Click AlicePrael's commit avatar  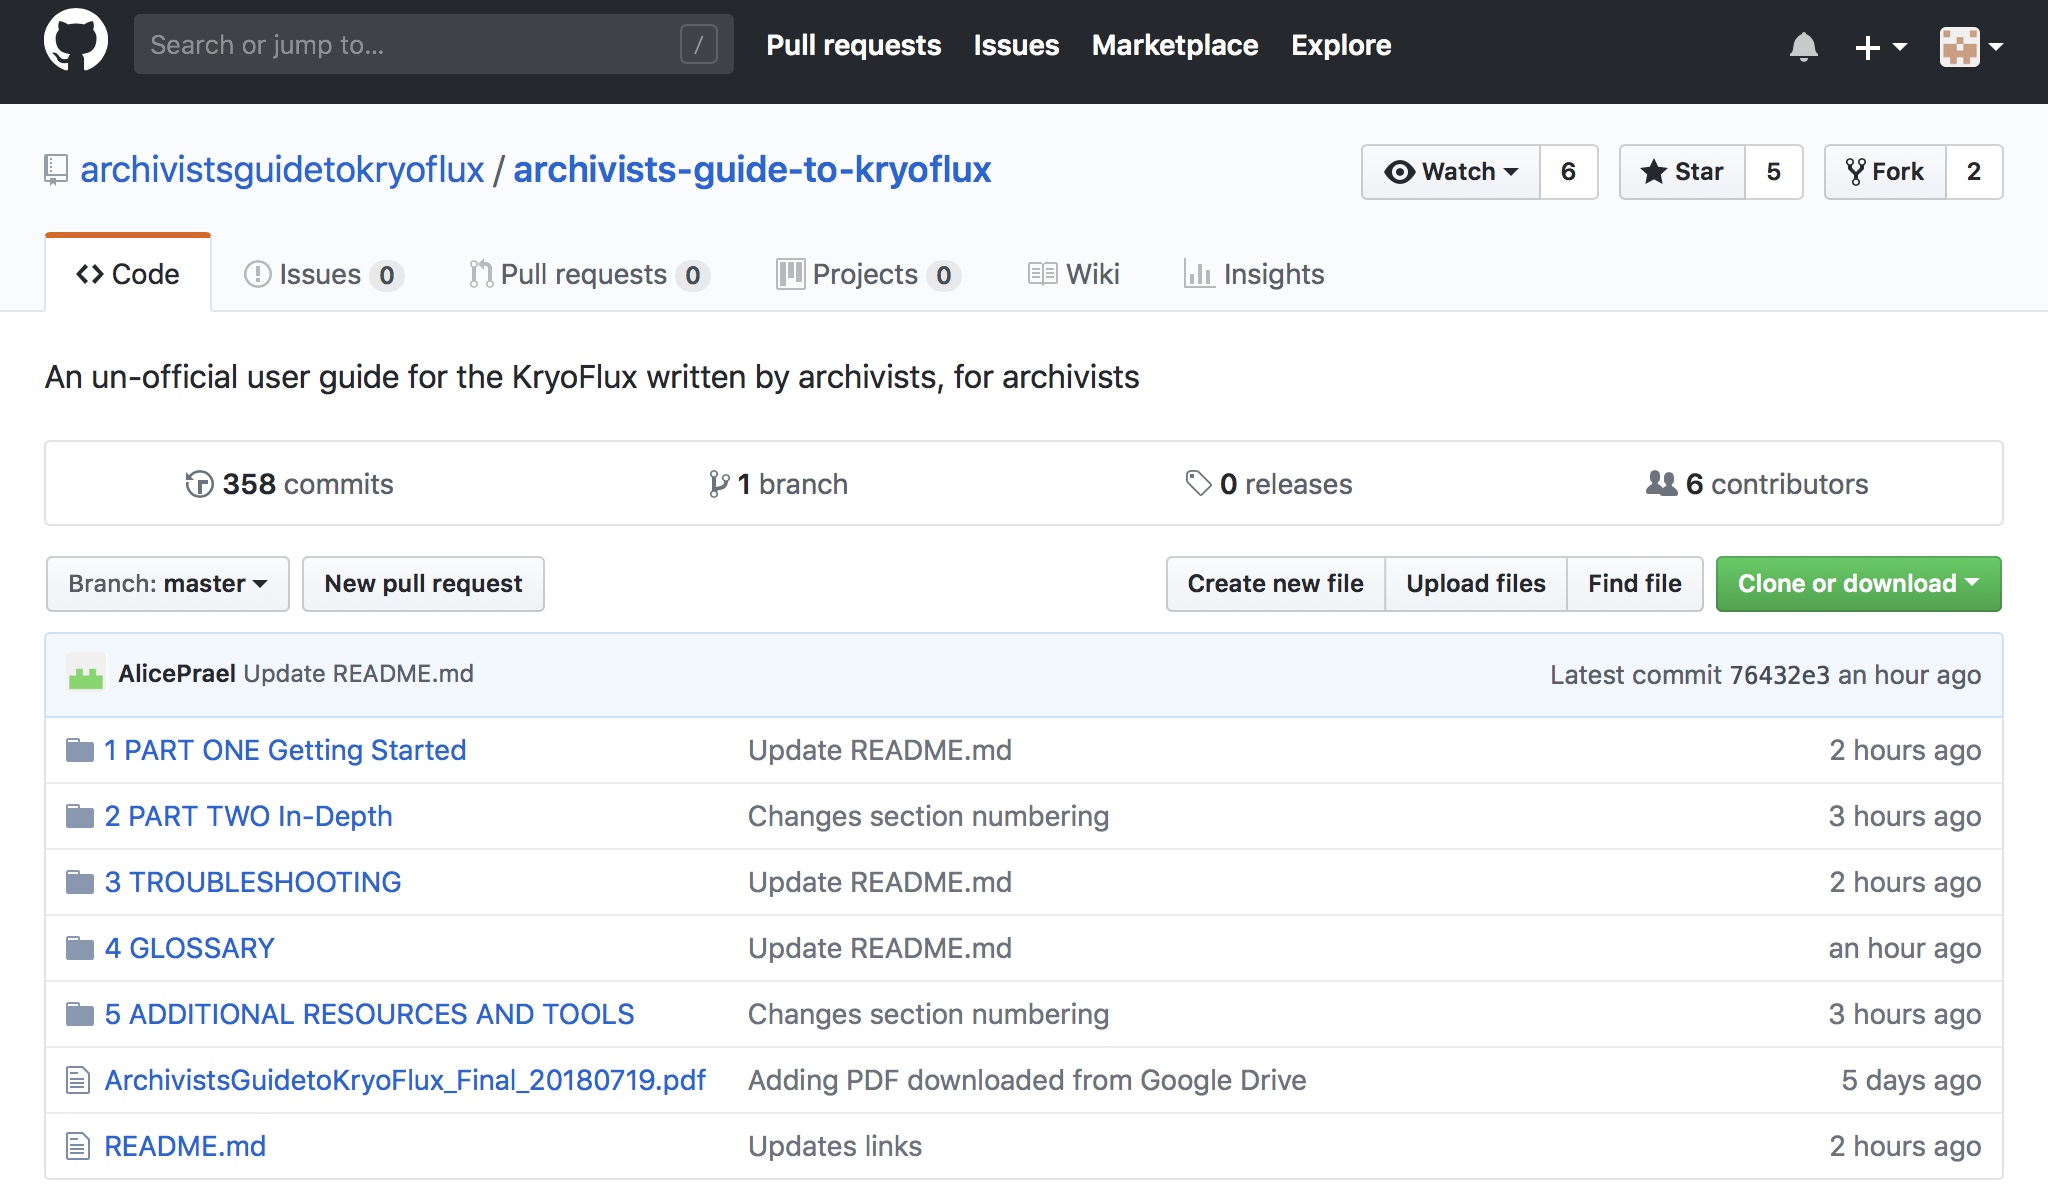[x=86, y=674]
